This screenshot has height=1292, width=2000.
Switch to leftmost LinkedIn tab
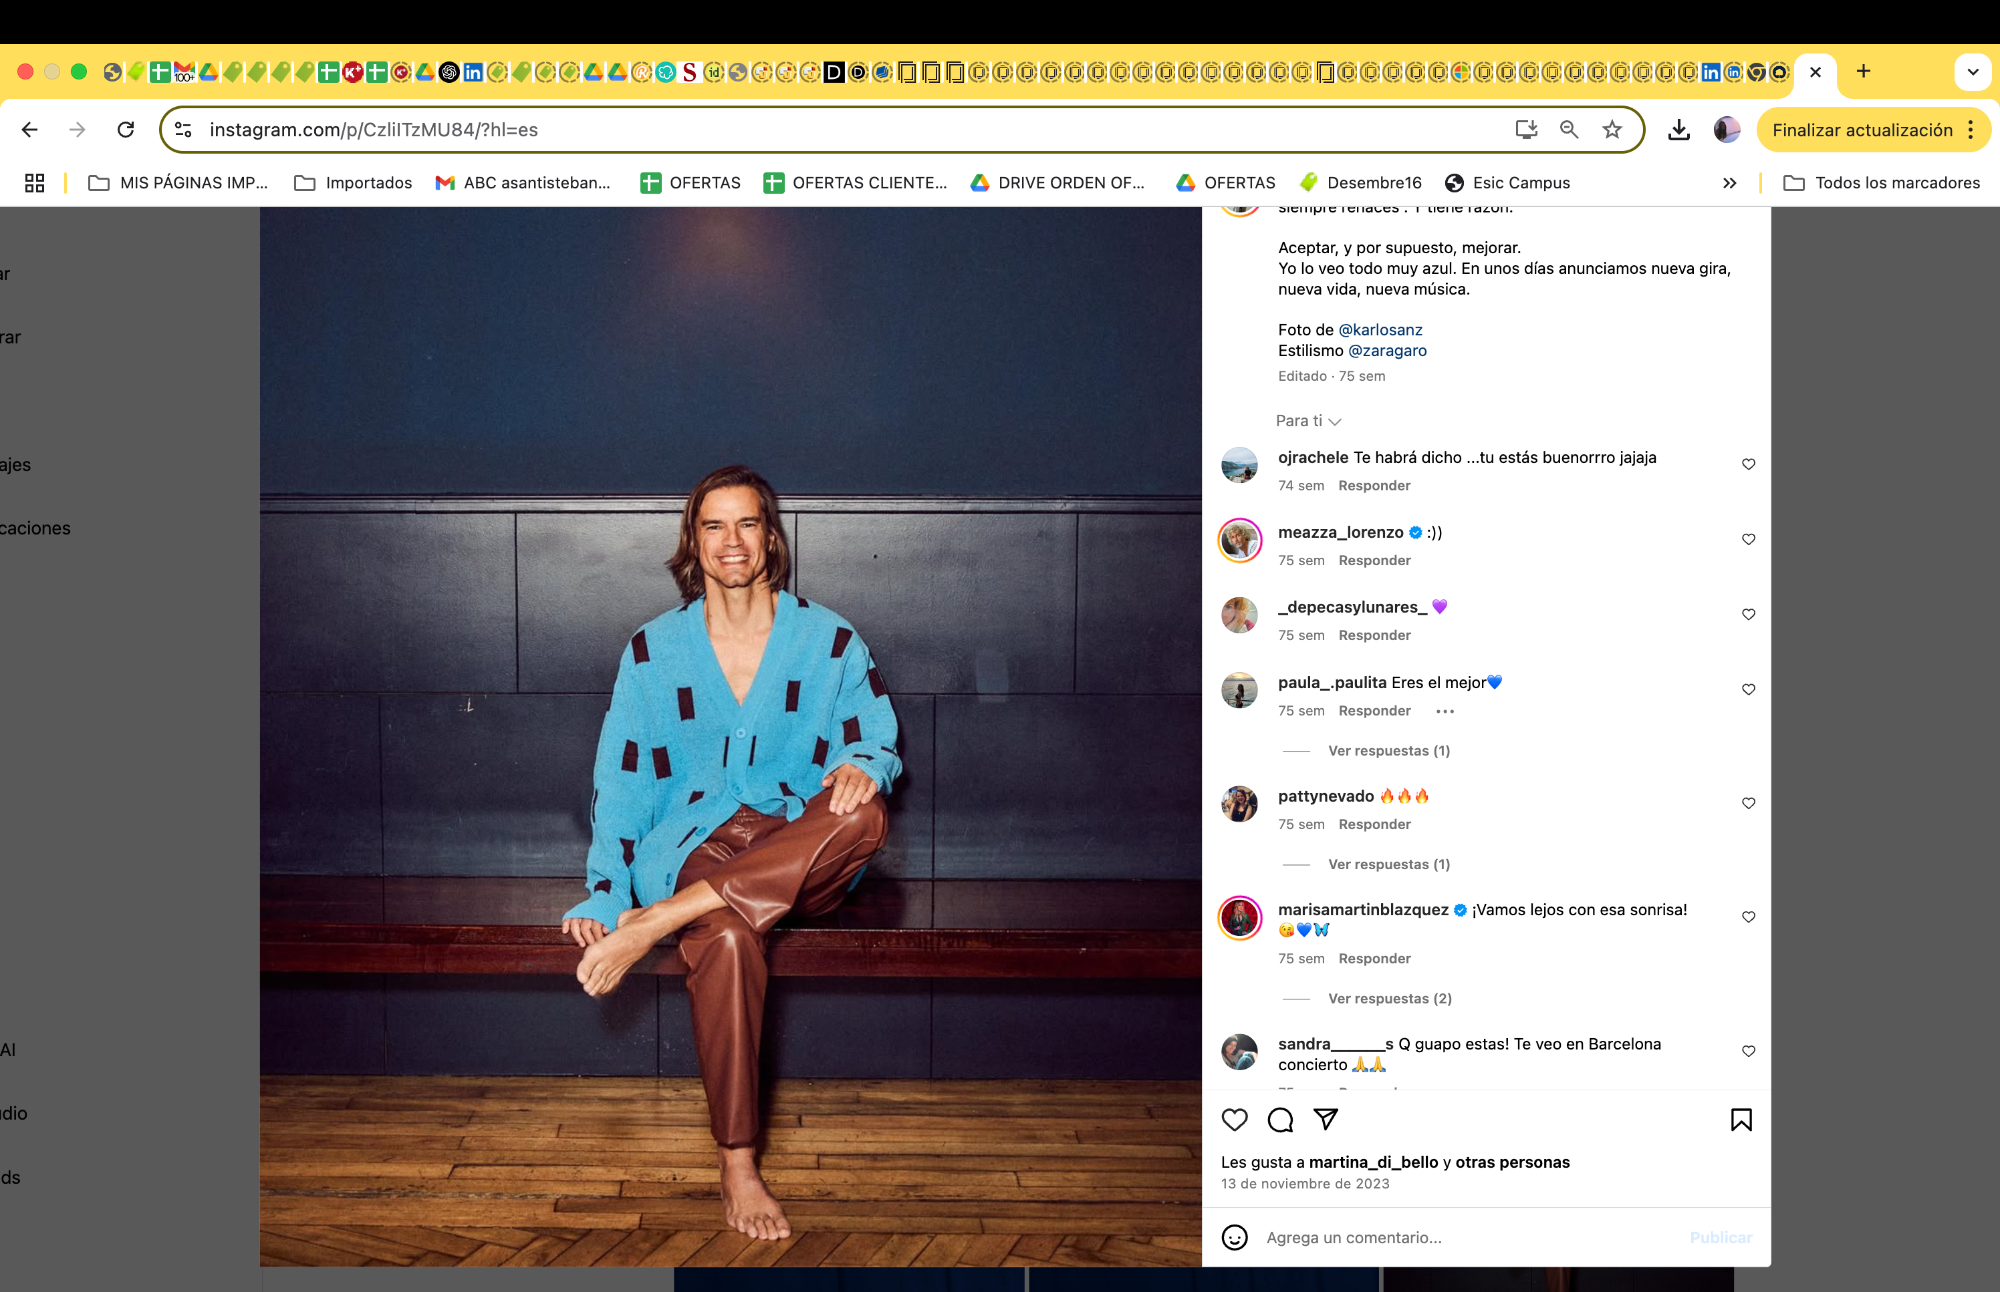(473, 72)
